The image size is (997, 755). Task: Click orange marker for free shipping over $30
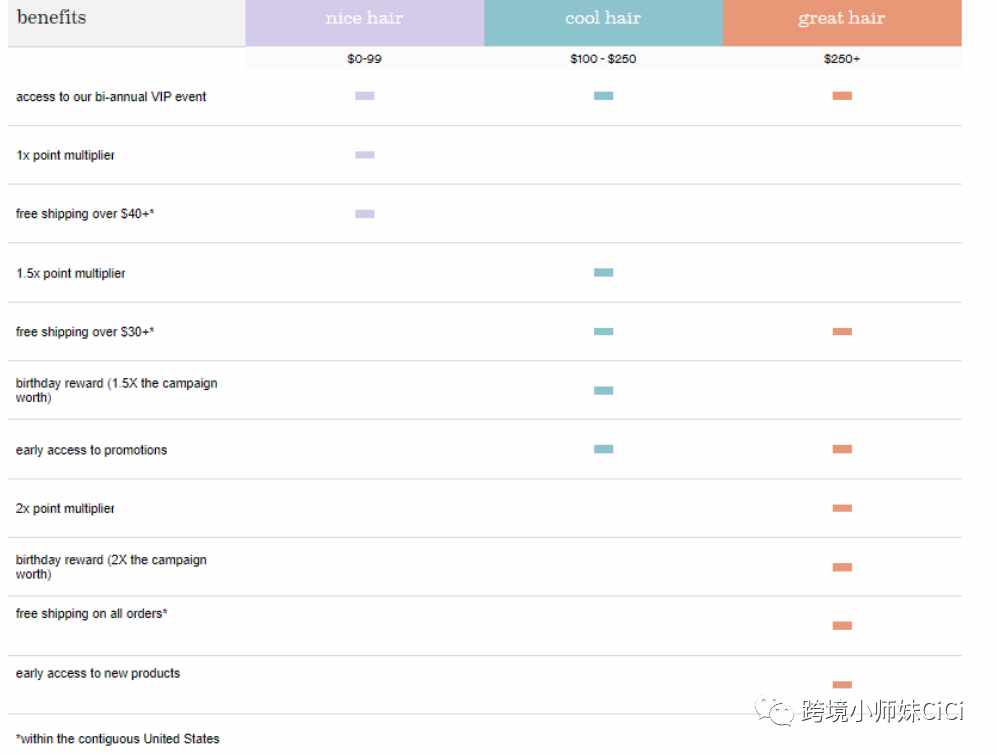tap(842, 331)
